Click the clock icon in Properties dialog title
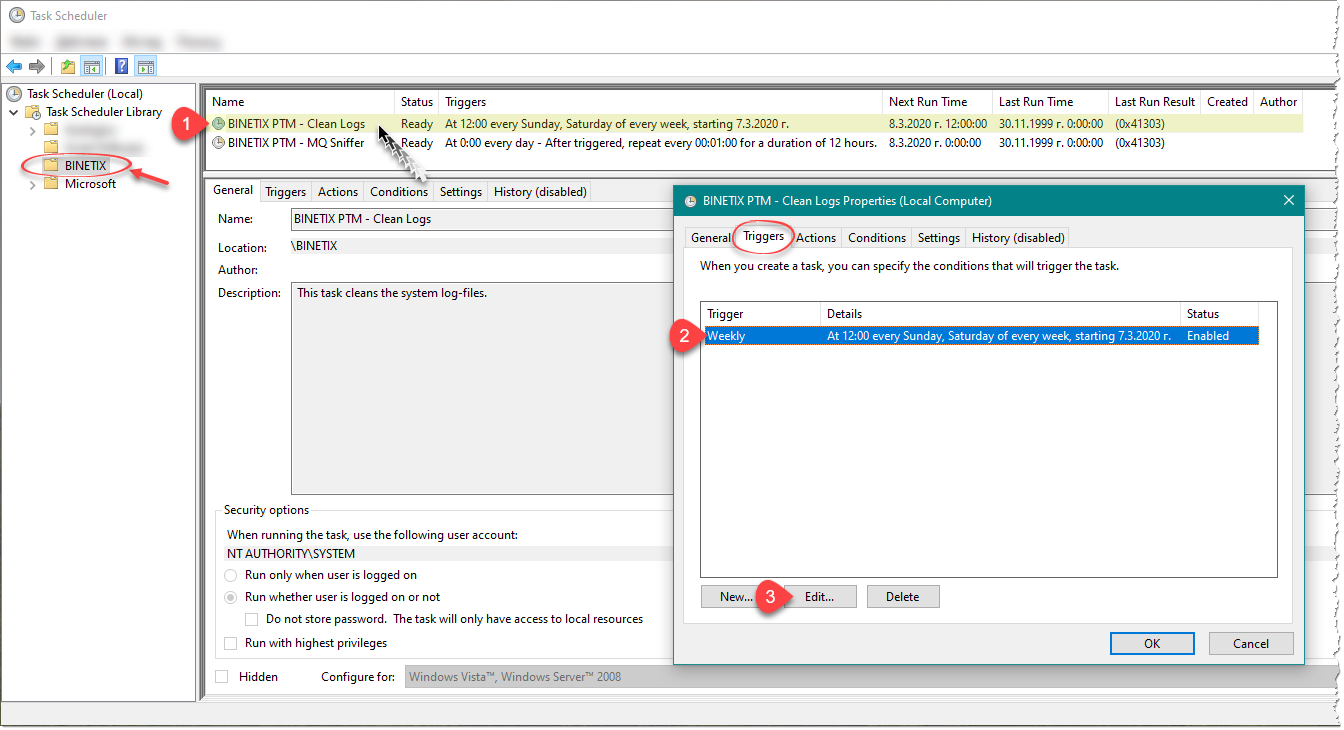This screenshot has height=730, width=1344. (x=690, y=201)
